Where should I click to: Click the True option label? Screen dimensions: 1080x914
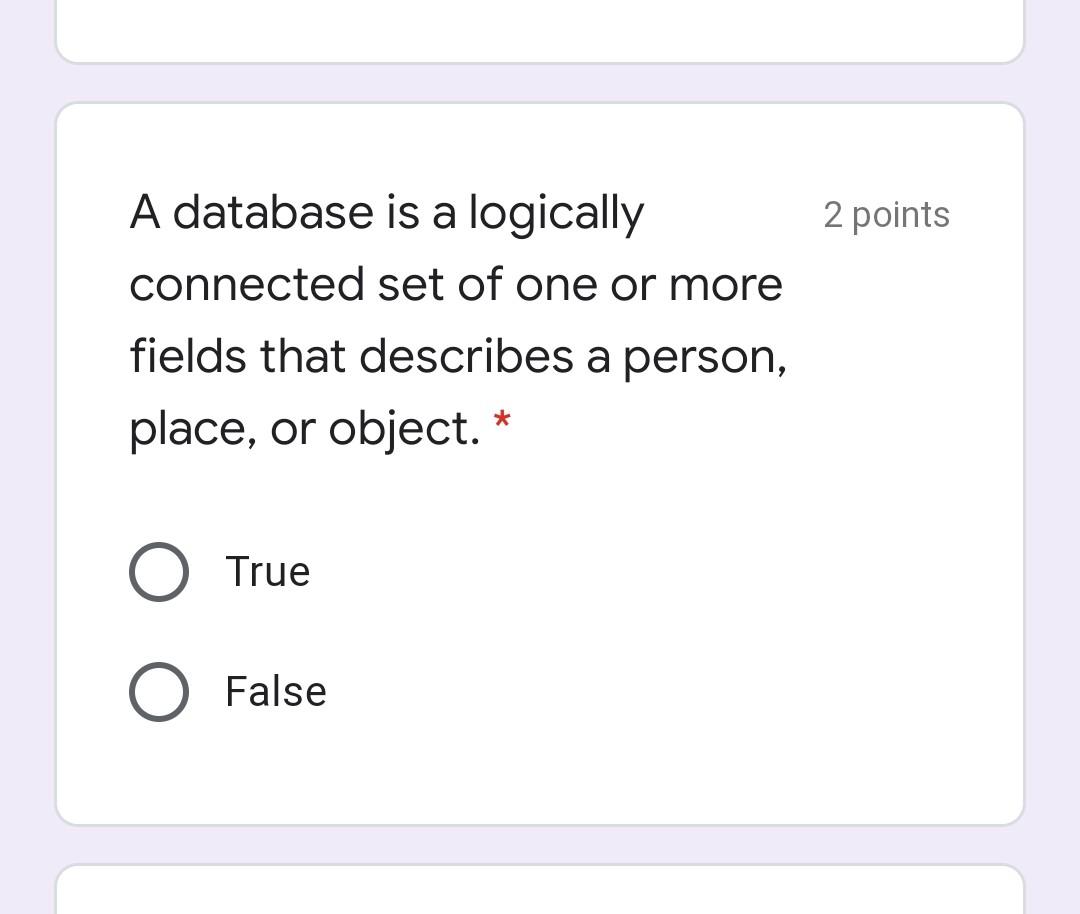click(x=267, y=571)
